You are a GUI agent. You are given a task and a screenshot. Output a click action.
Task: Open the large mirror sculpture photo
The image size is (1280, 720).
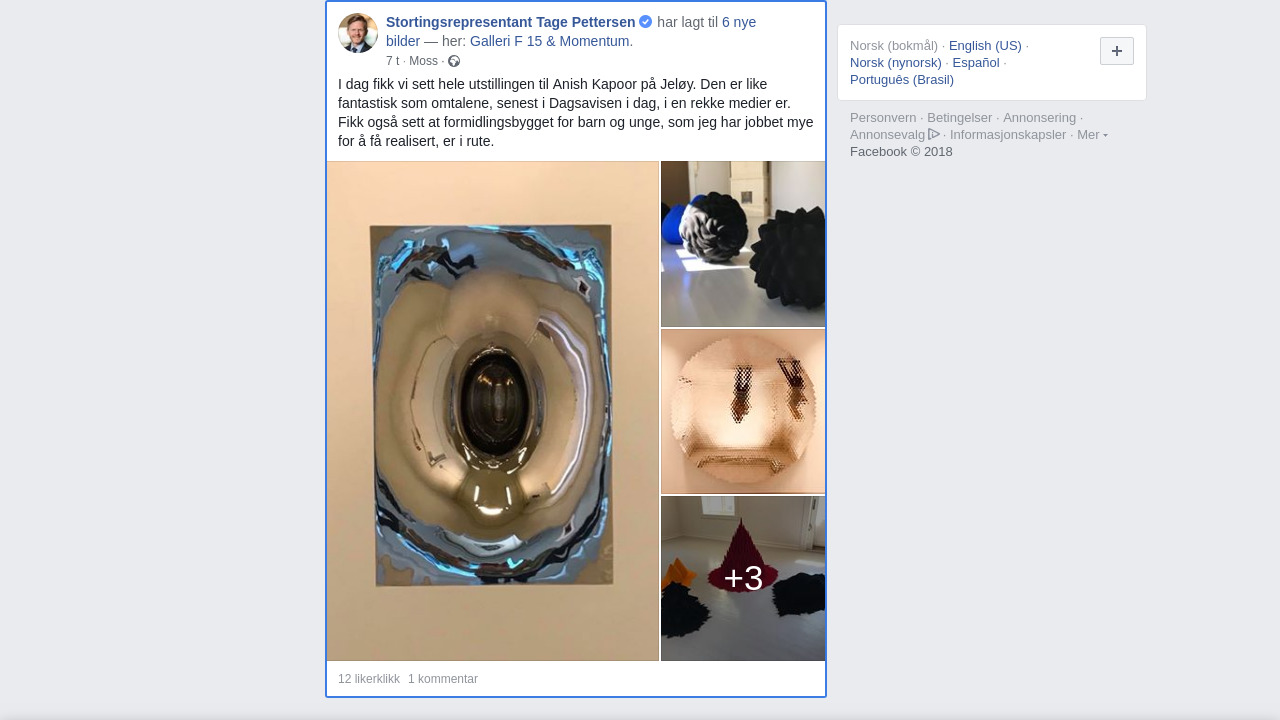tap(493, 411)
